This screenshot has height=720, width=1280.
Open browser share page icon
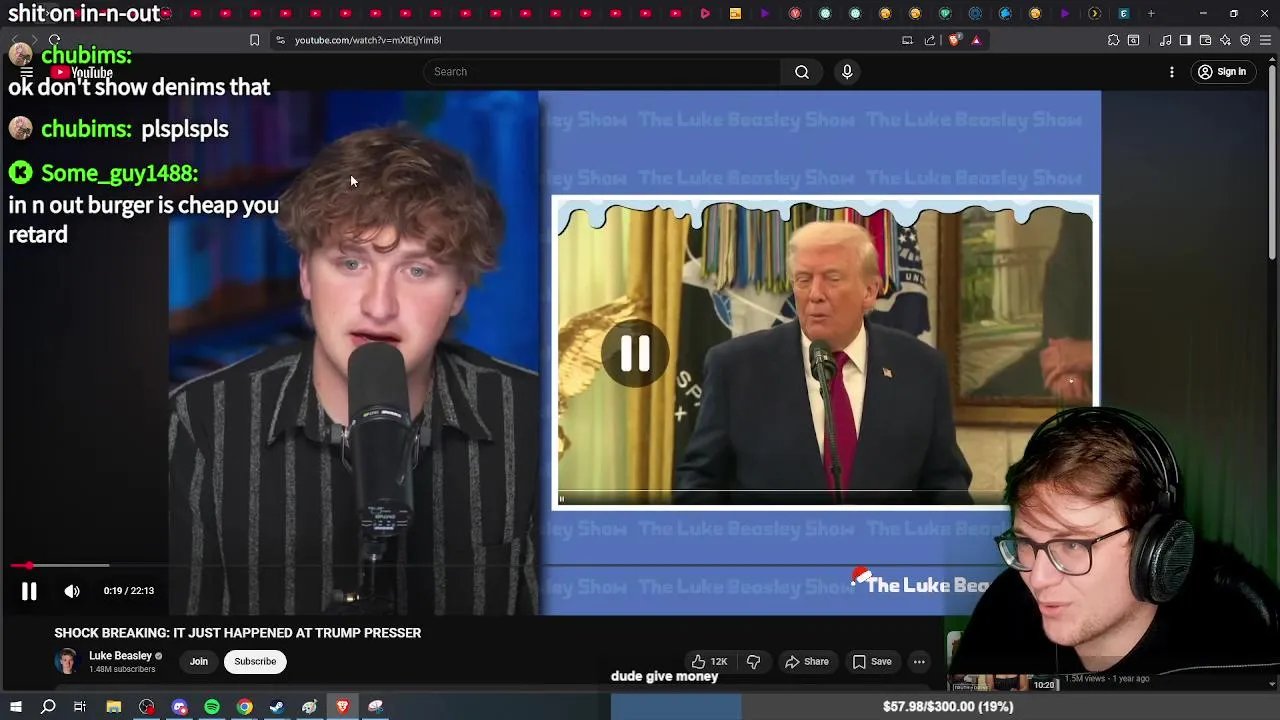click(x=930, y=40)
